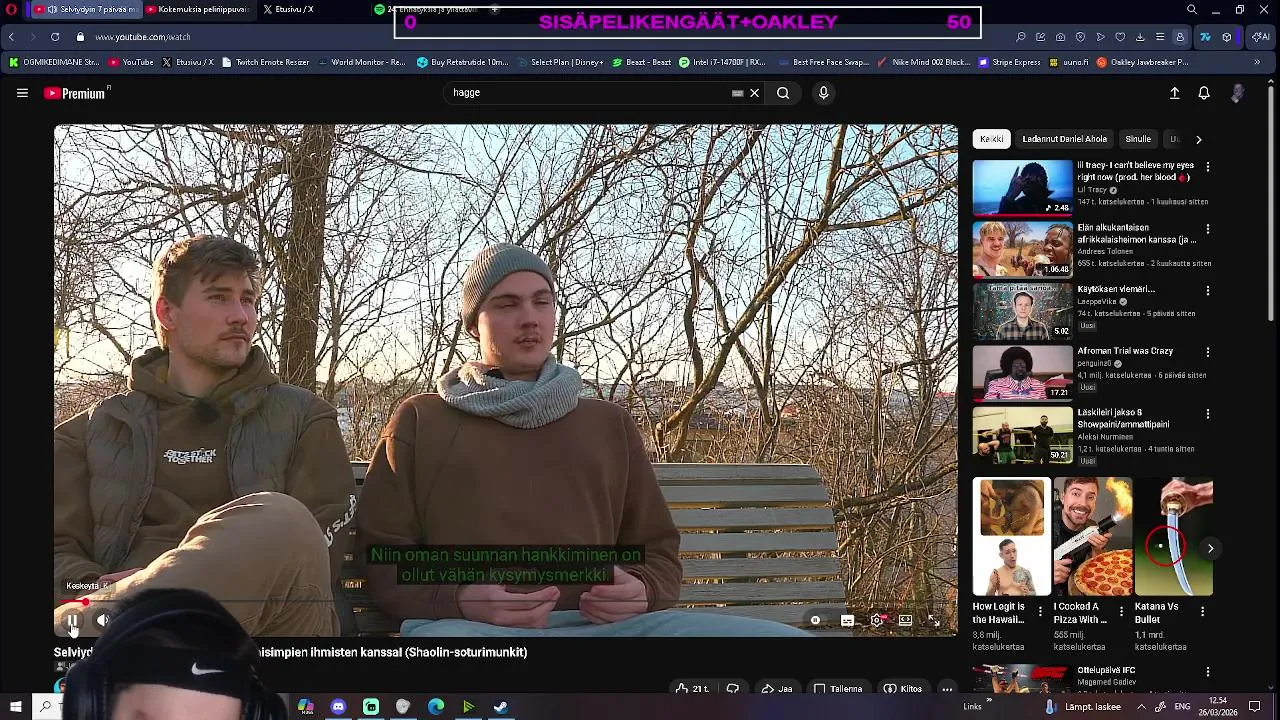This screenshot has height=720, width=1280.
Task: Open the lil tracy video thumbnail
Action: (x=1022, y=187)
